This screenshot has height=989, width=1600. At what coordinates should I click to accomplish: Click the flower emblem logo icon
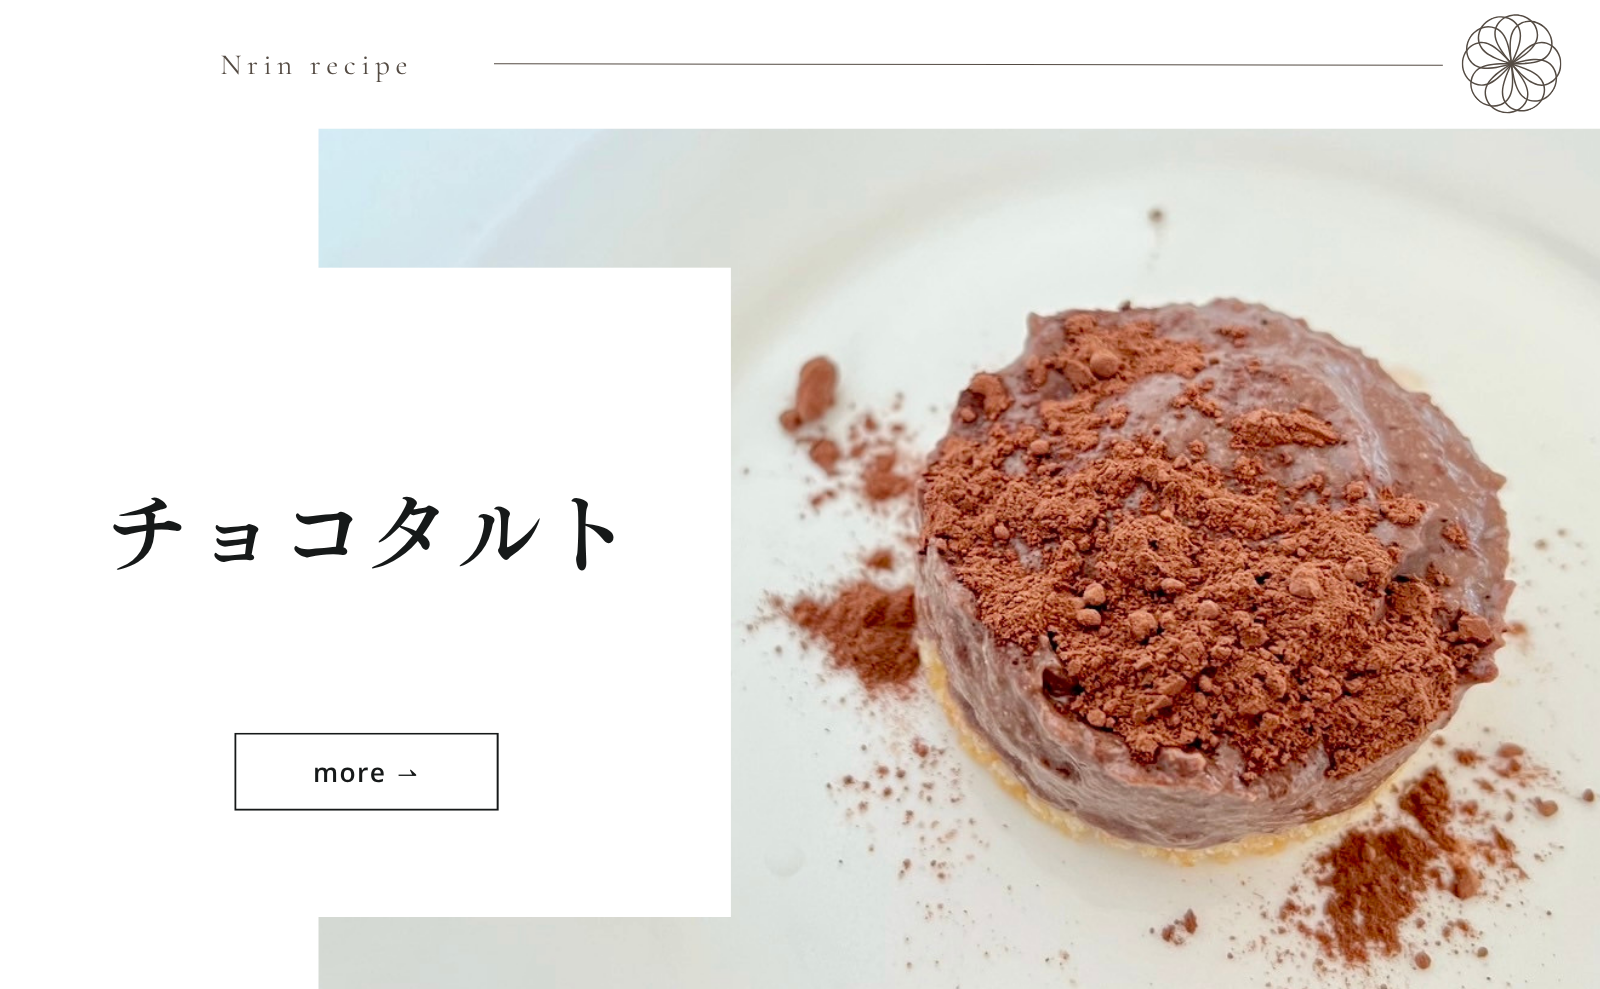(1511, 63)
